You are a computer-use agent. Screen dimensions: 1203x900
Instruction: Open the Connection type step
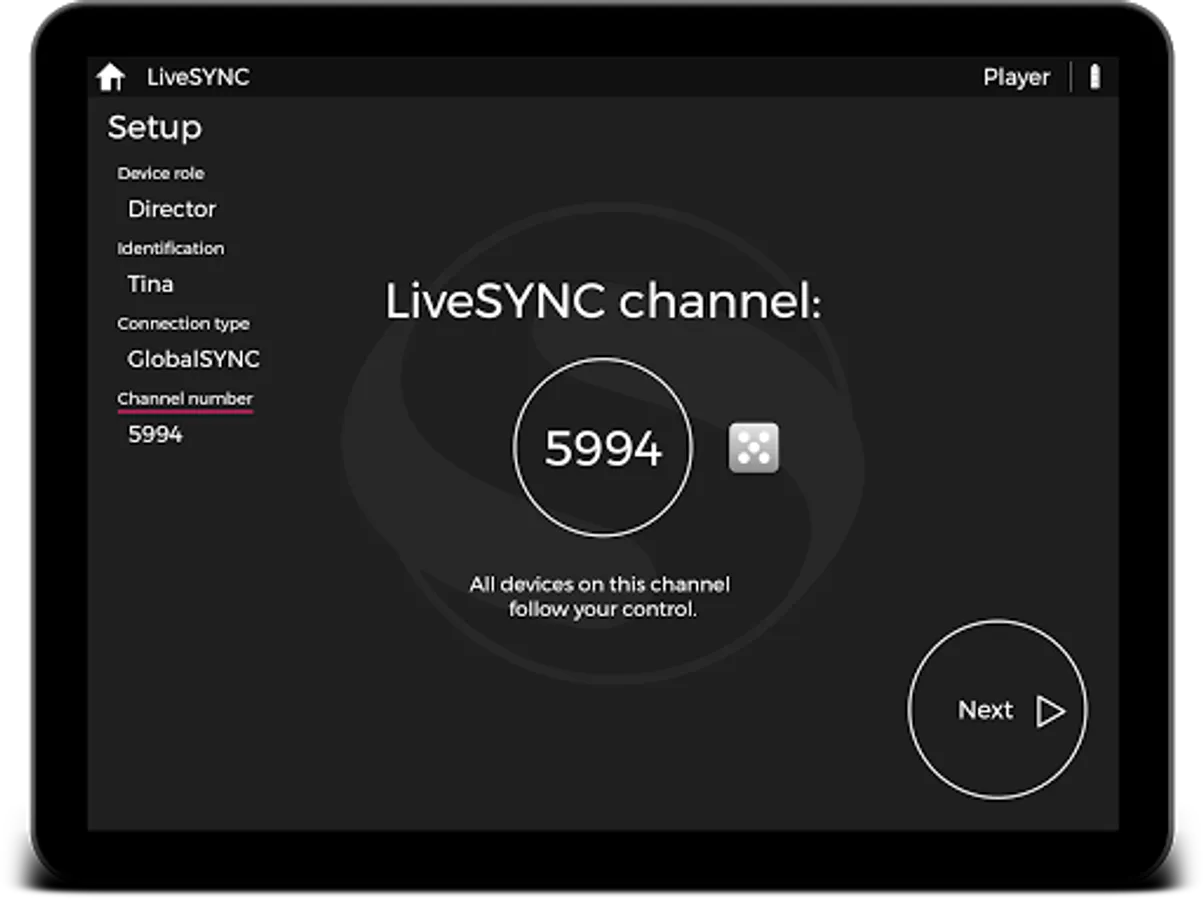tap(183, 323)
